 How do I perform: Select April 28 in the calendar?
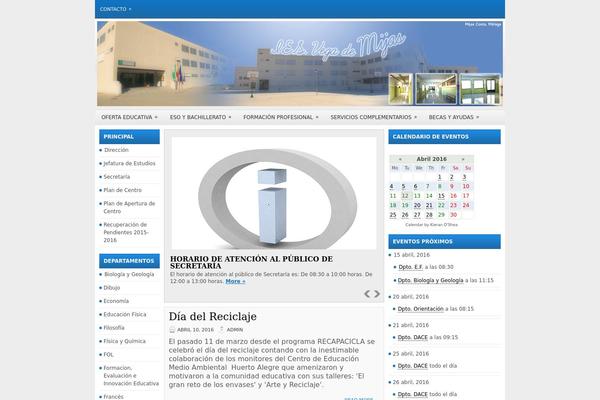click(x=429, y=215)
